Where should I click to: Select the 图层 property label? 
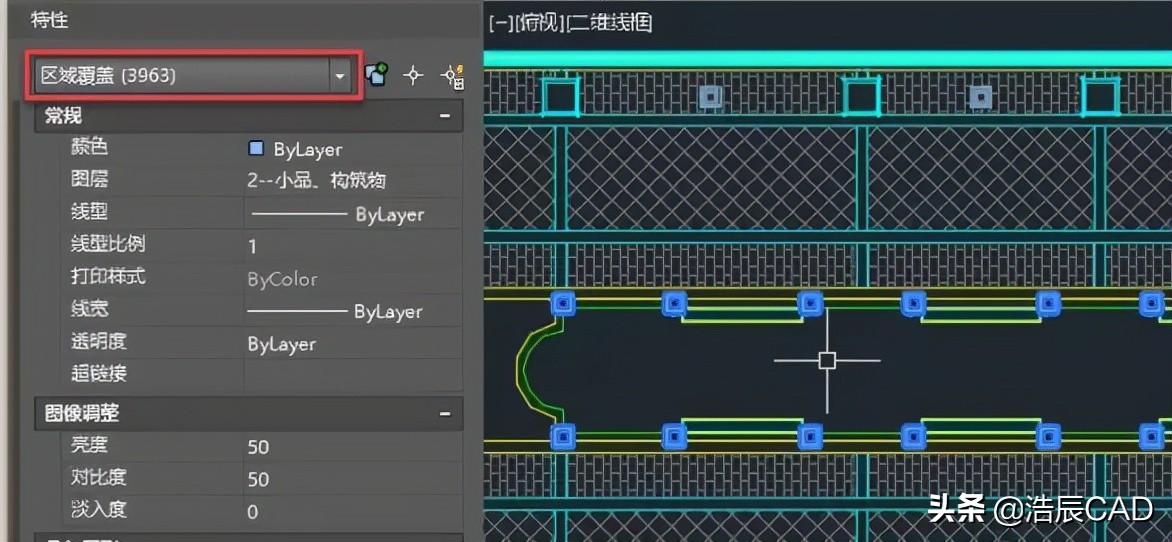[90, 179]
